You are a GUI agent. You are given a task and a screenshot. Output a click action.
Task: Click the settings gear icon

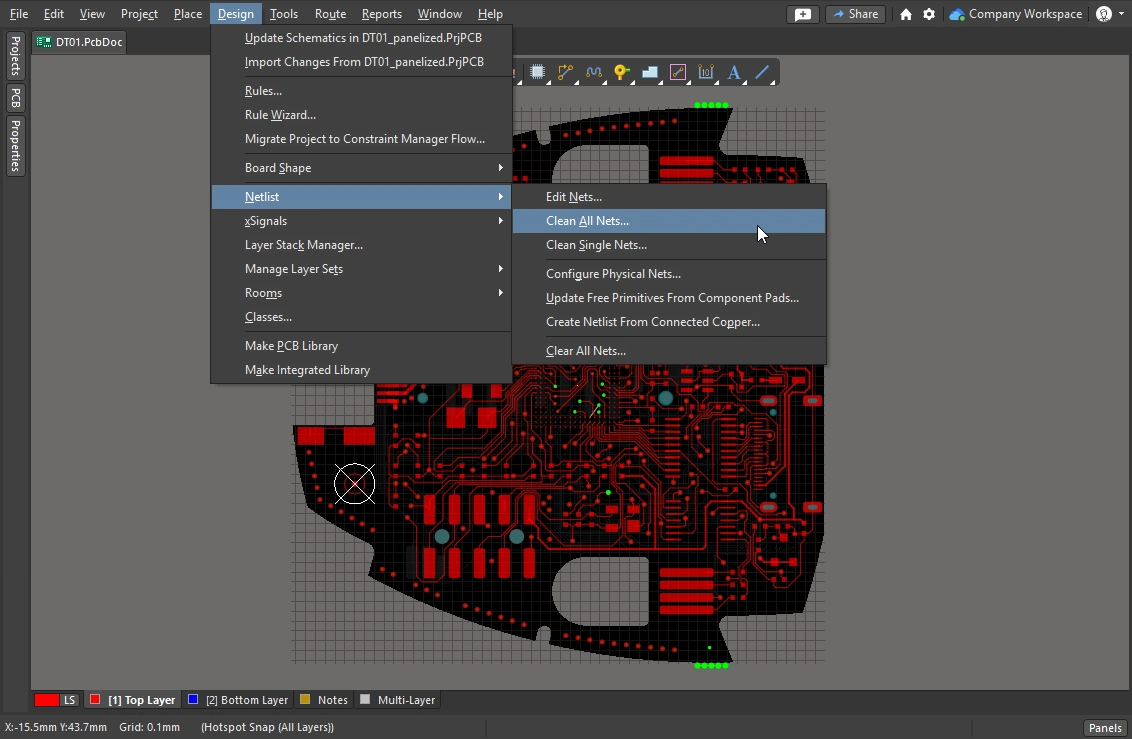[x=928, y=14]
